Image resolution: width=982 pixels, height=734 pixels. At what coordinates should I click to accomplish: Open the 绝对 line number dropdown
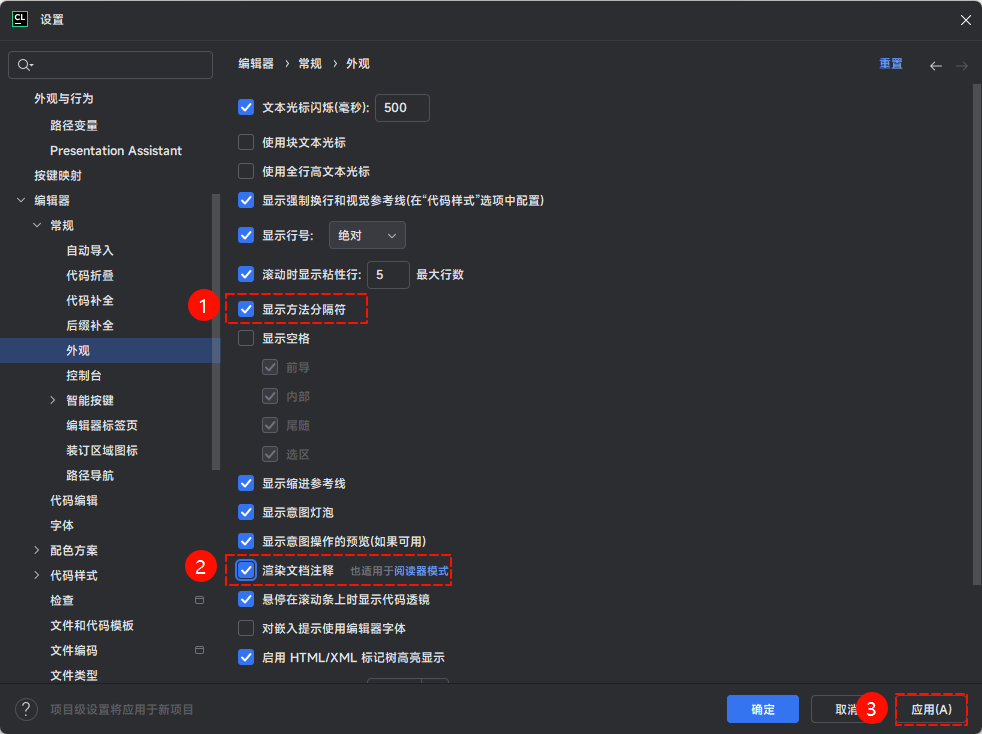[x=367, y=234]
